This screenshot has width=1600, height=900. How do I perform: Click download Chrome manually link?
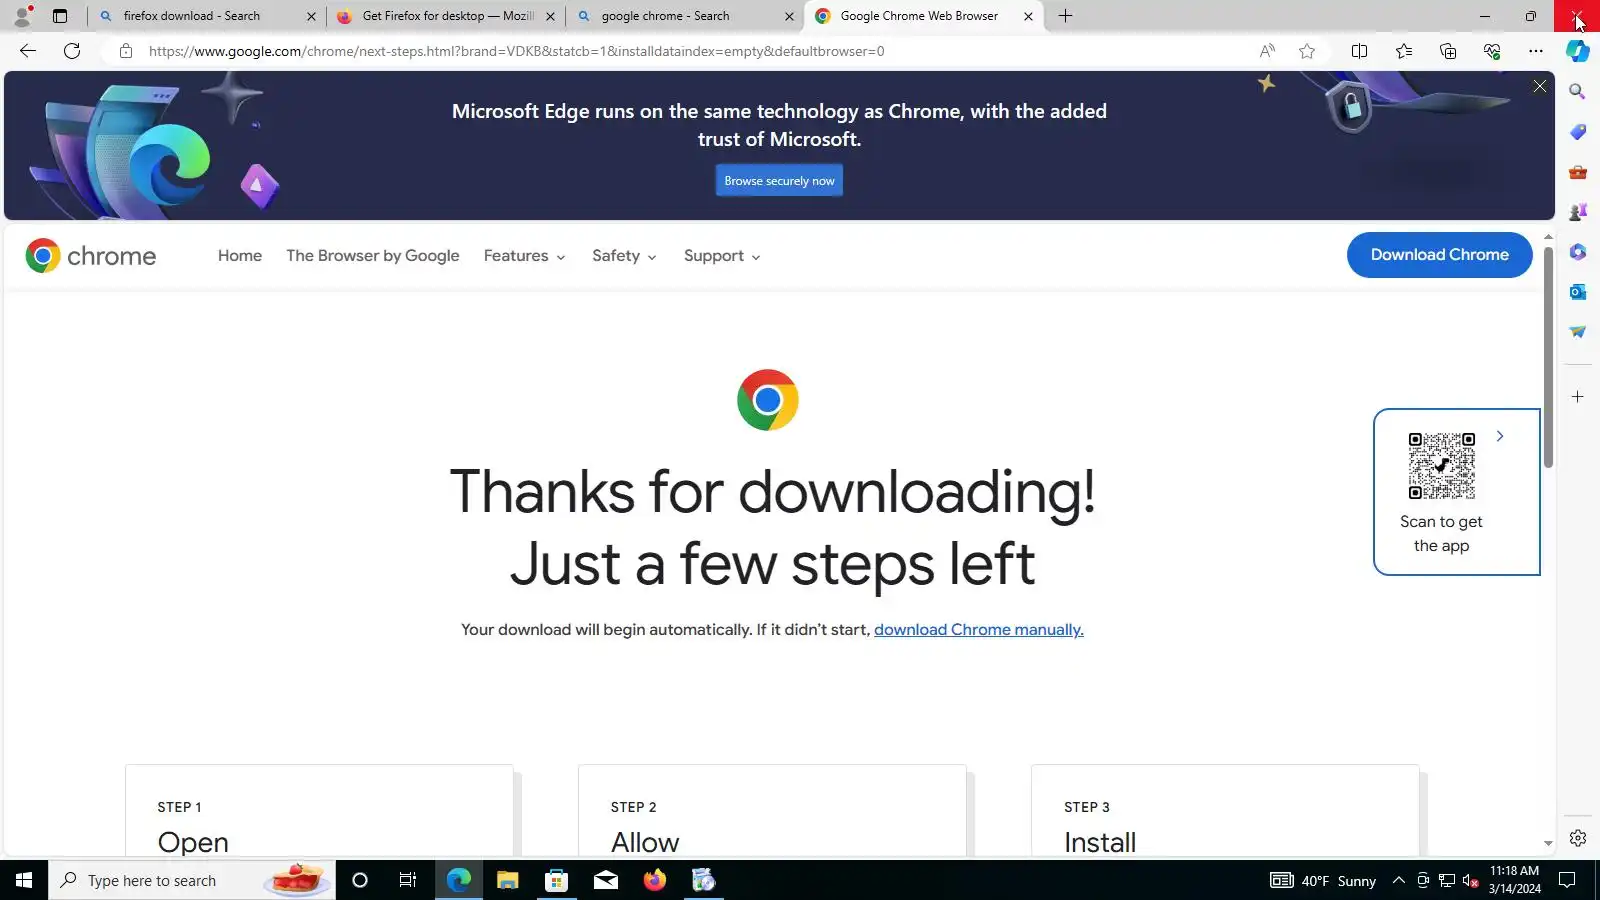tap(979, 630)
